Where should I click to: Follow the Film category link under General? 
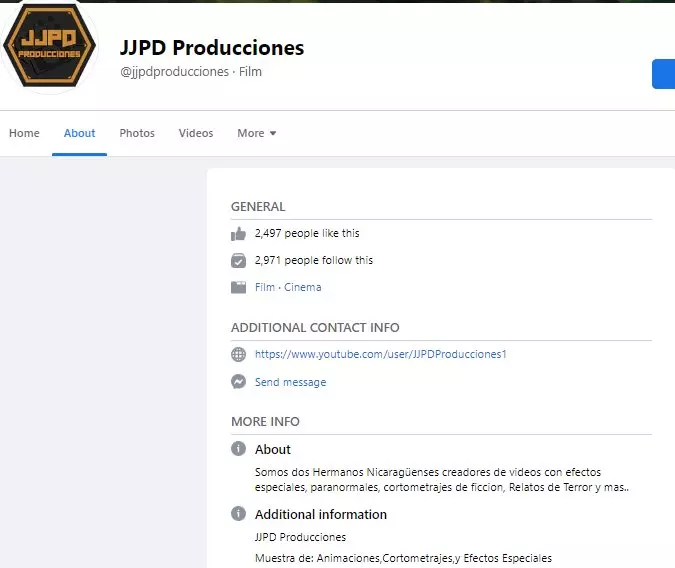tap(264, 287)
